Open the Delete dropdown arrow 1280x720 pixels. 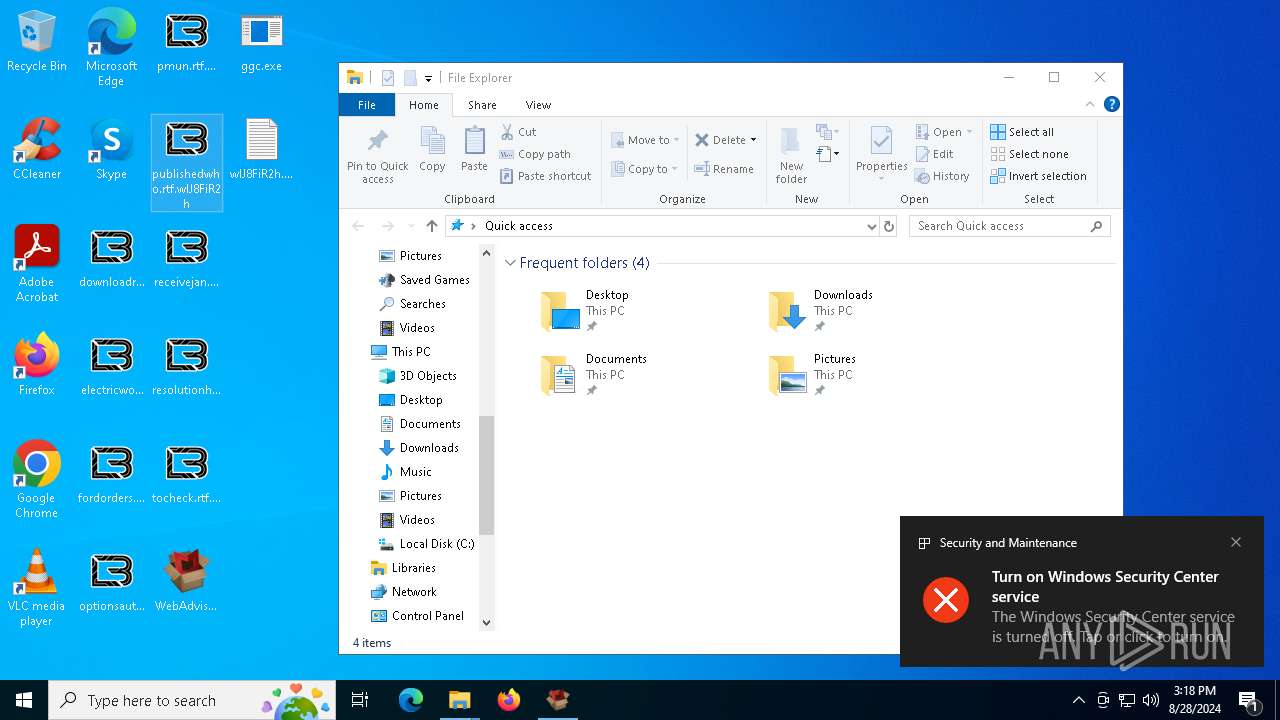[753, 140]
